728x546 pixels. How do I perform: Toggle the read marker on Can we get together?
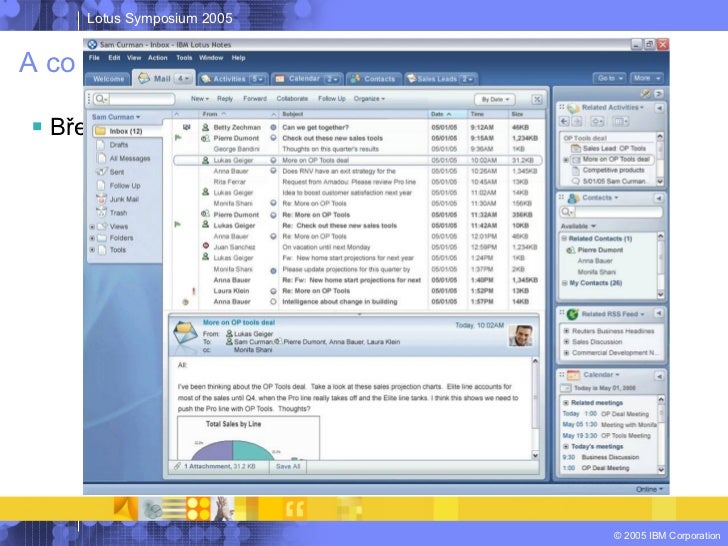point(273,127)
